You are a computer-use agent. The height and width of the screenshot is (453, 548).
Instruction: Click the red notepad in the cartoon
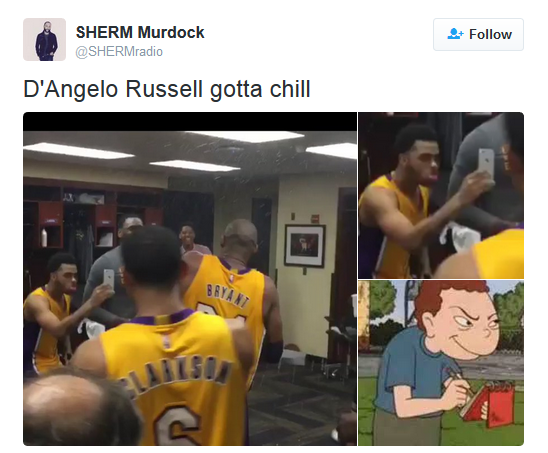489,403
